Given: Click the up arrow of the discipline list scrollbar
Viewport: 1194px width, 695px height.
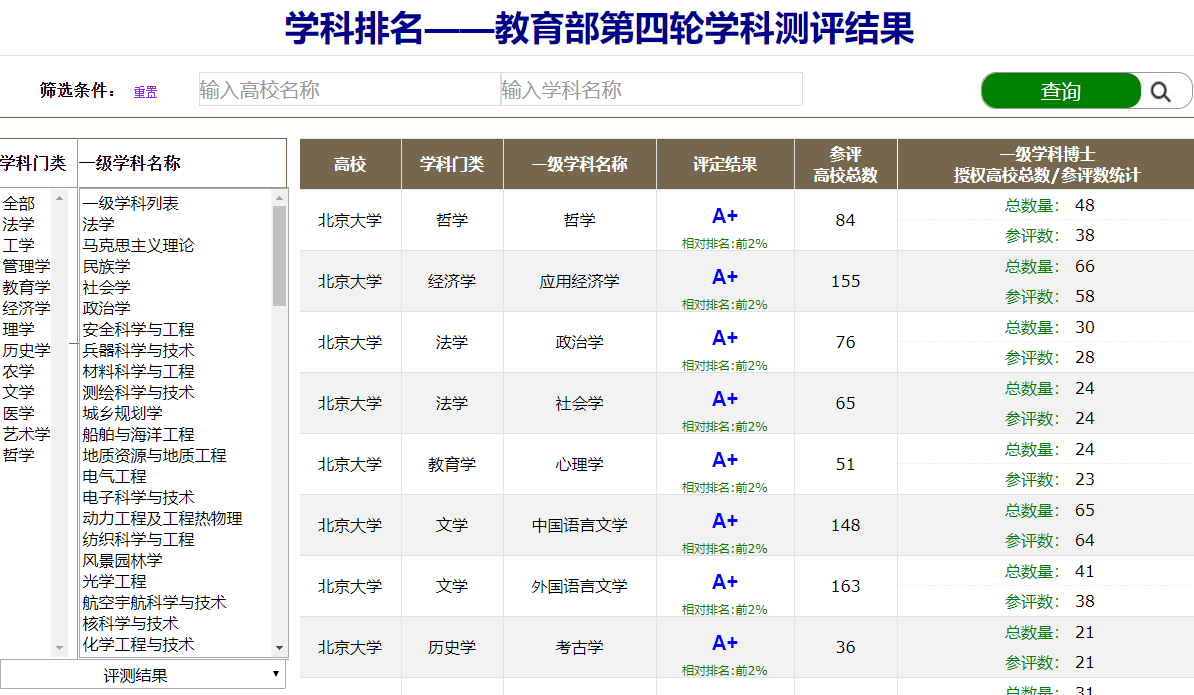Looking at the screenshot, I should click(279, 198).
